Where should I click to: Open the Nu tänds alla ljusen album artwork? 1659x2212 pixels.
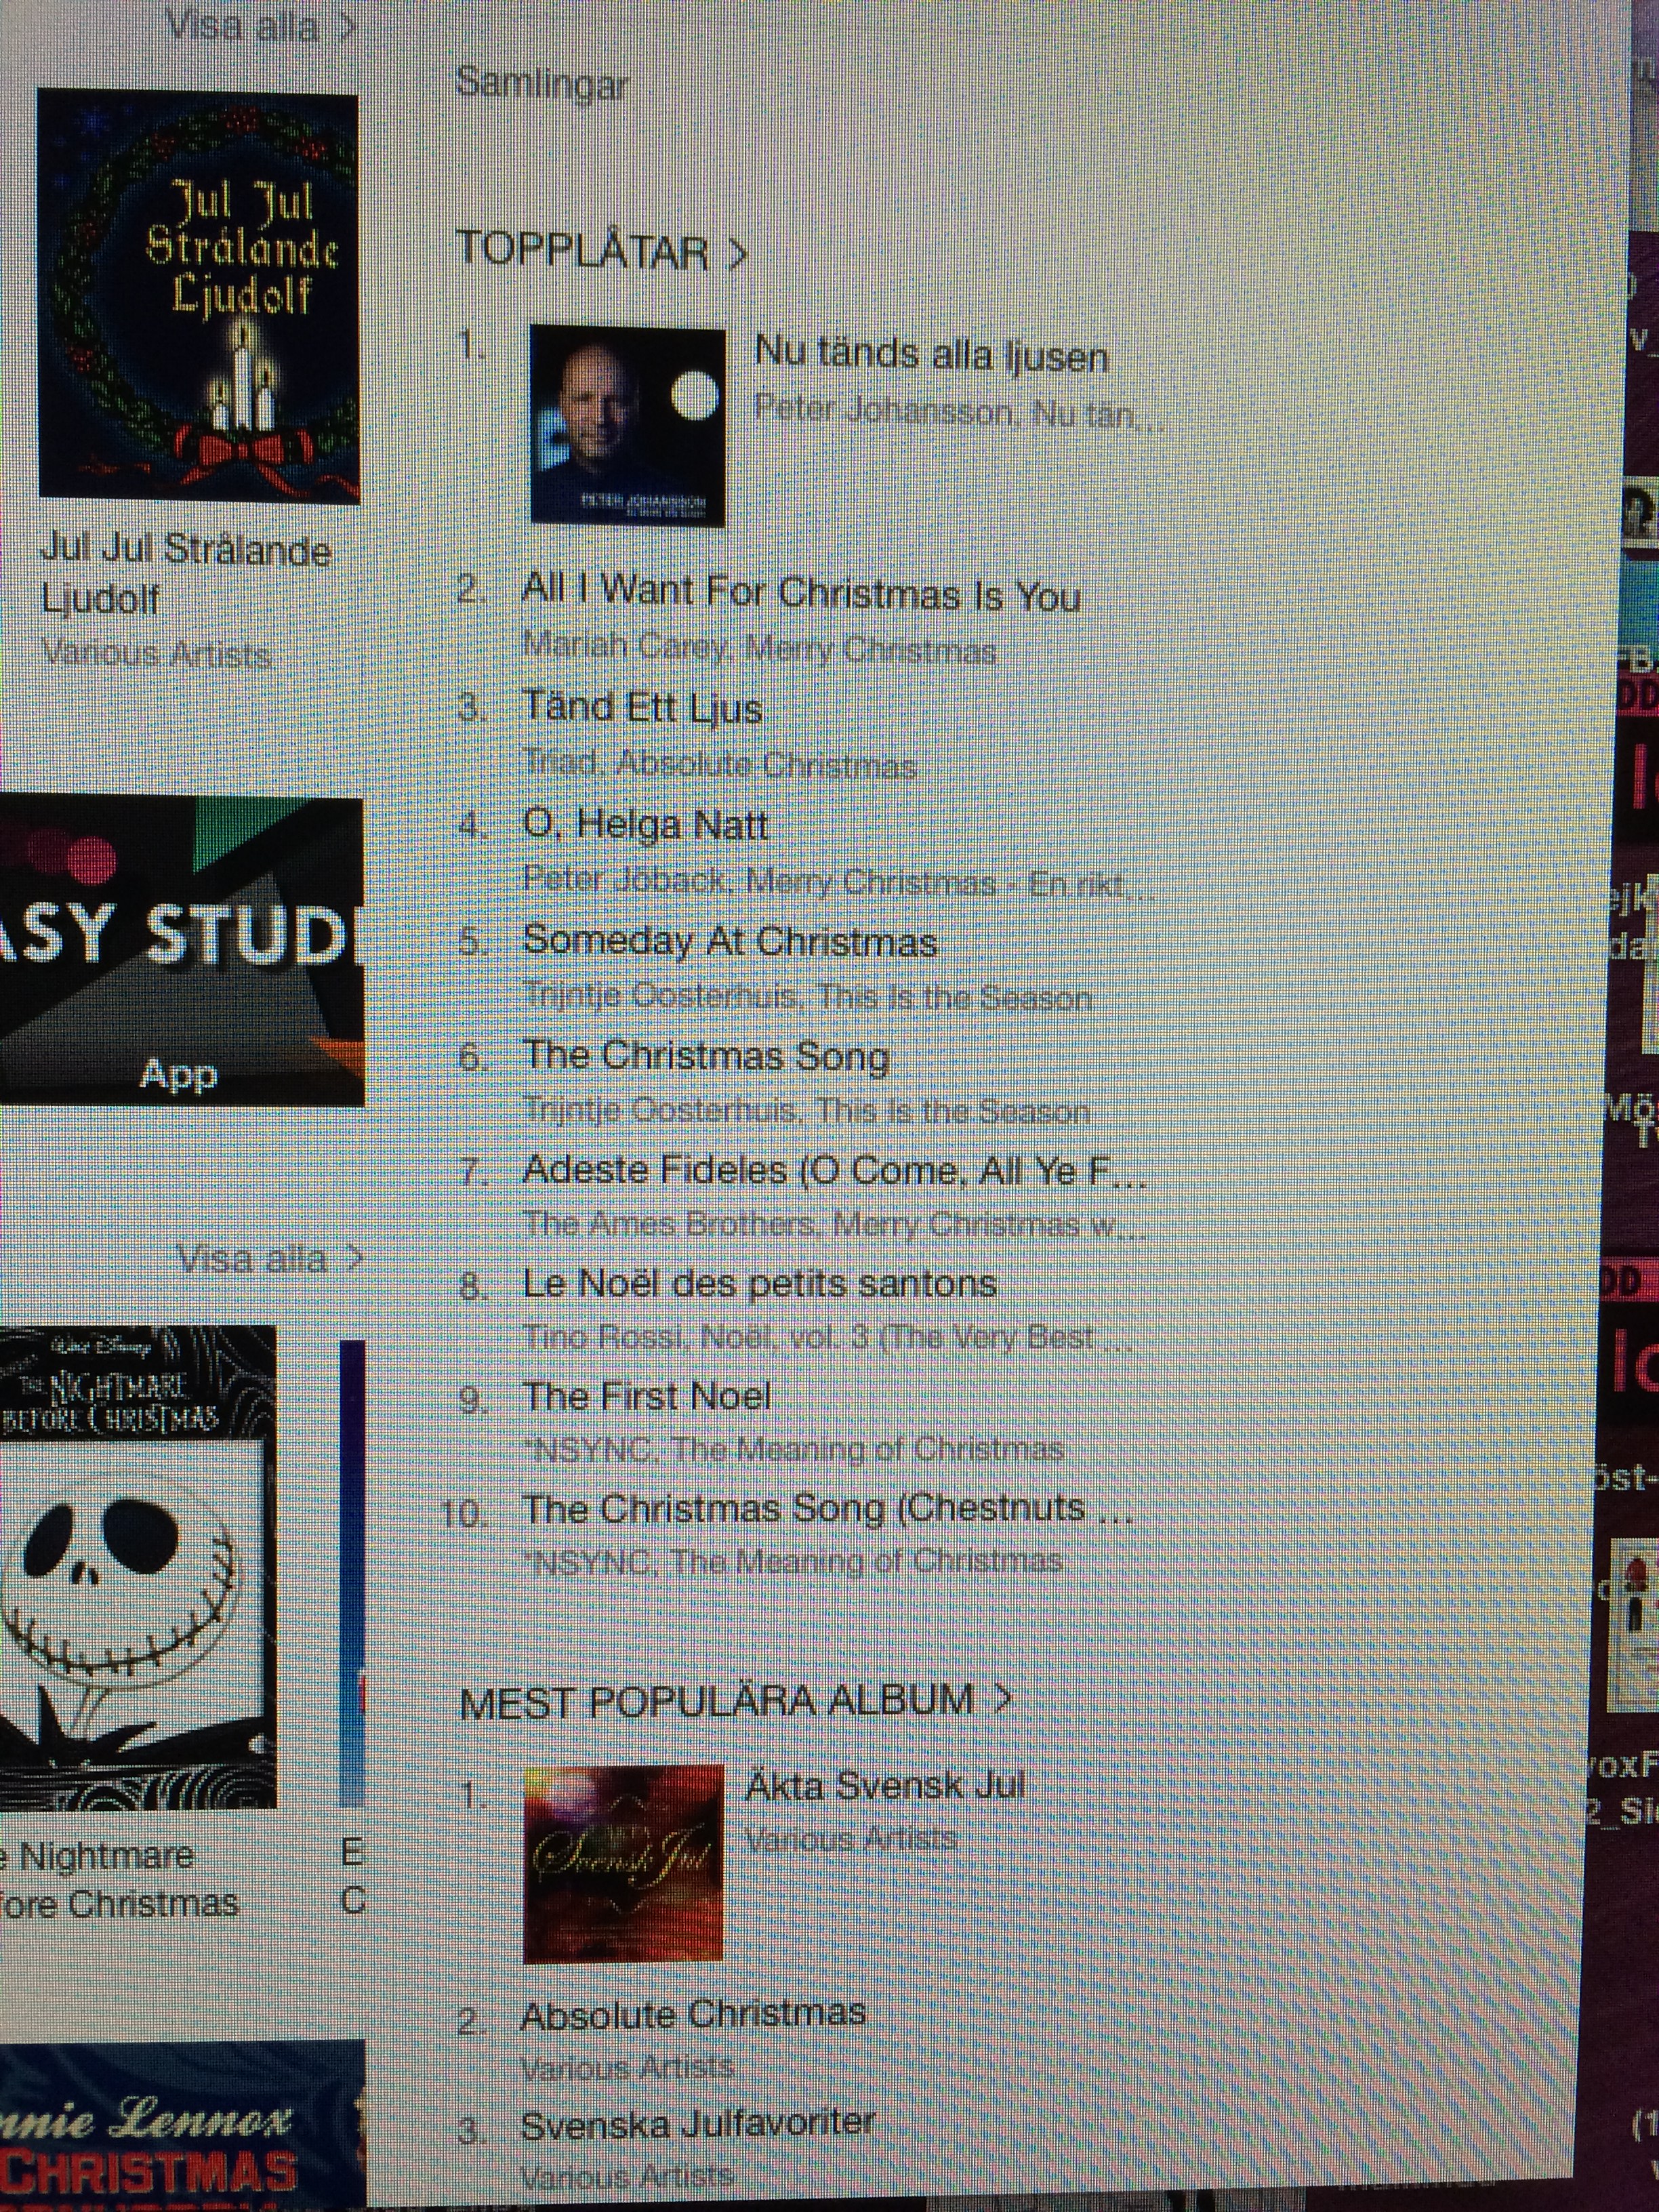[x=628, y=426]
